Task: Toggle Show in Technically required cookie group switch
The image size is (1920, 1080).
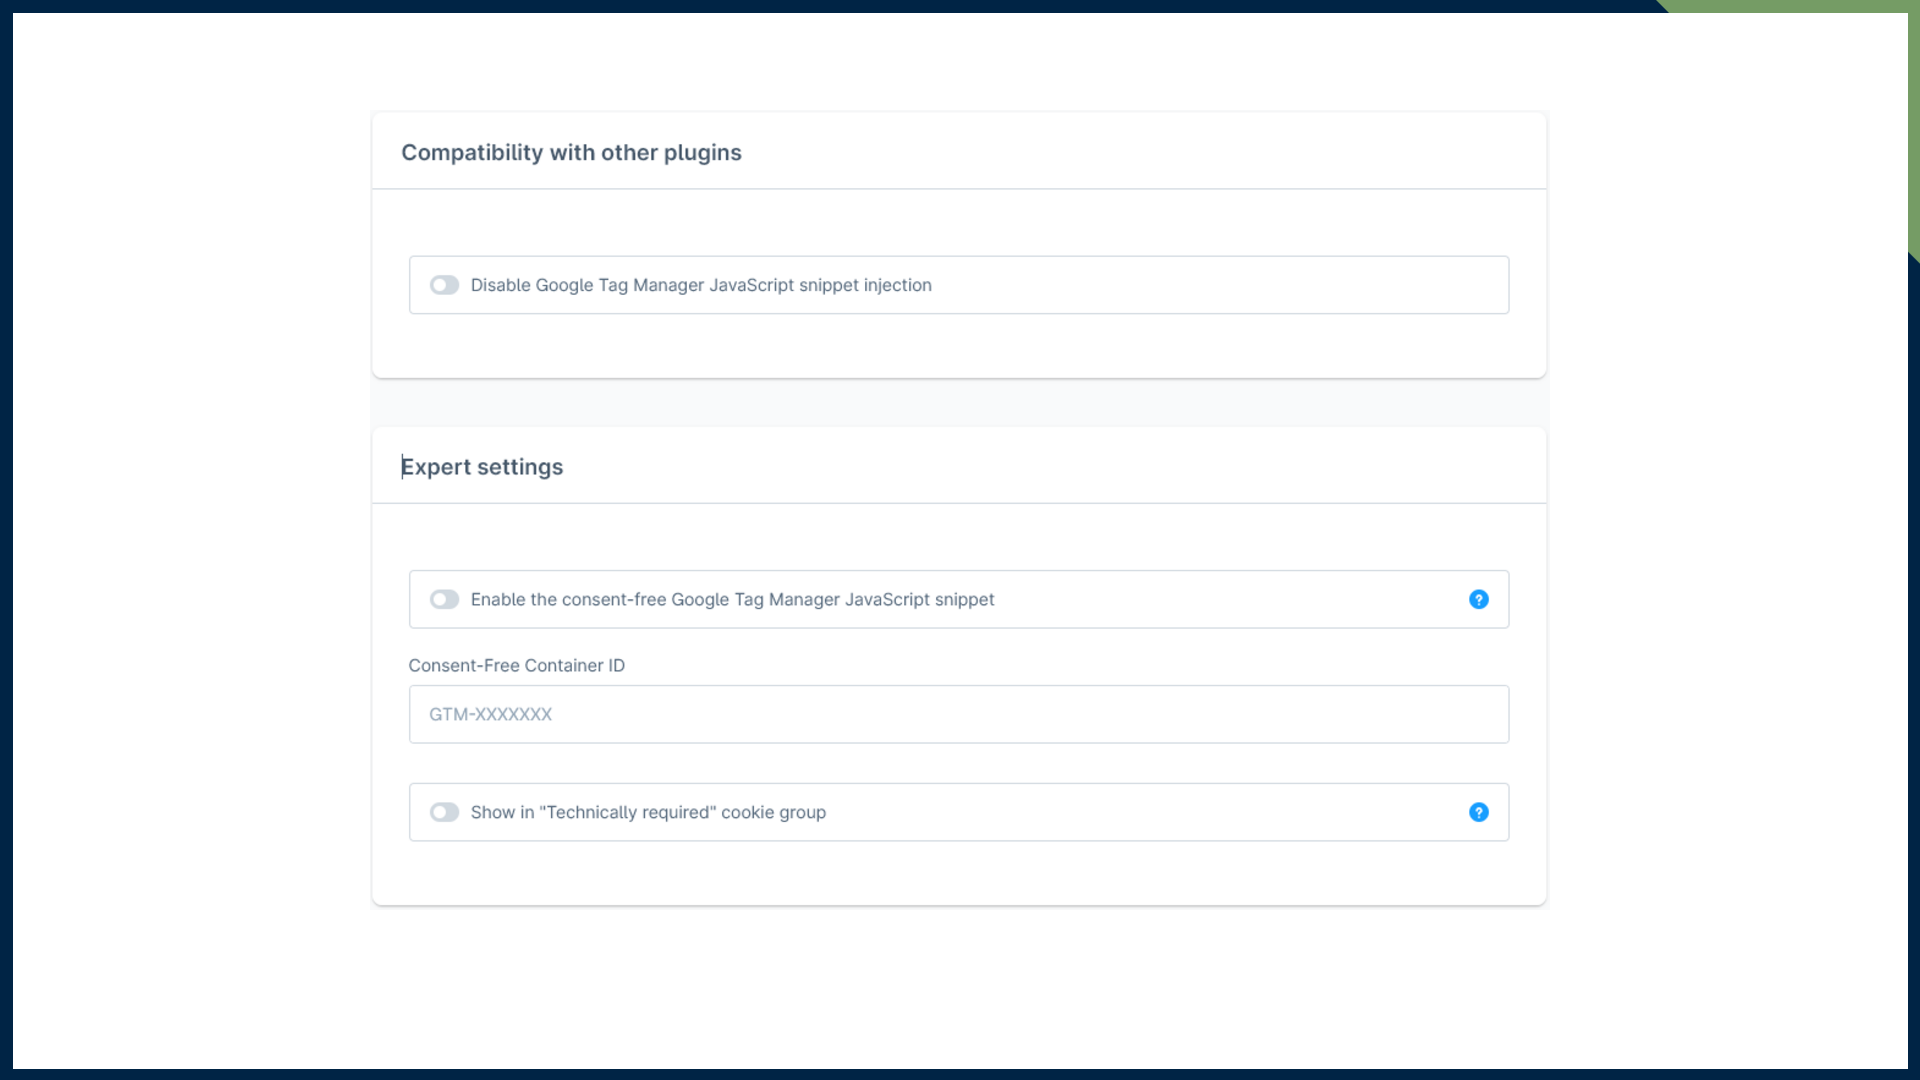Action: pyautogui.click(x=444, y=812)
